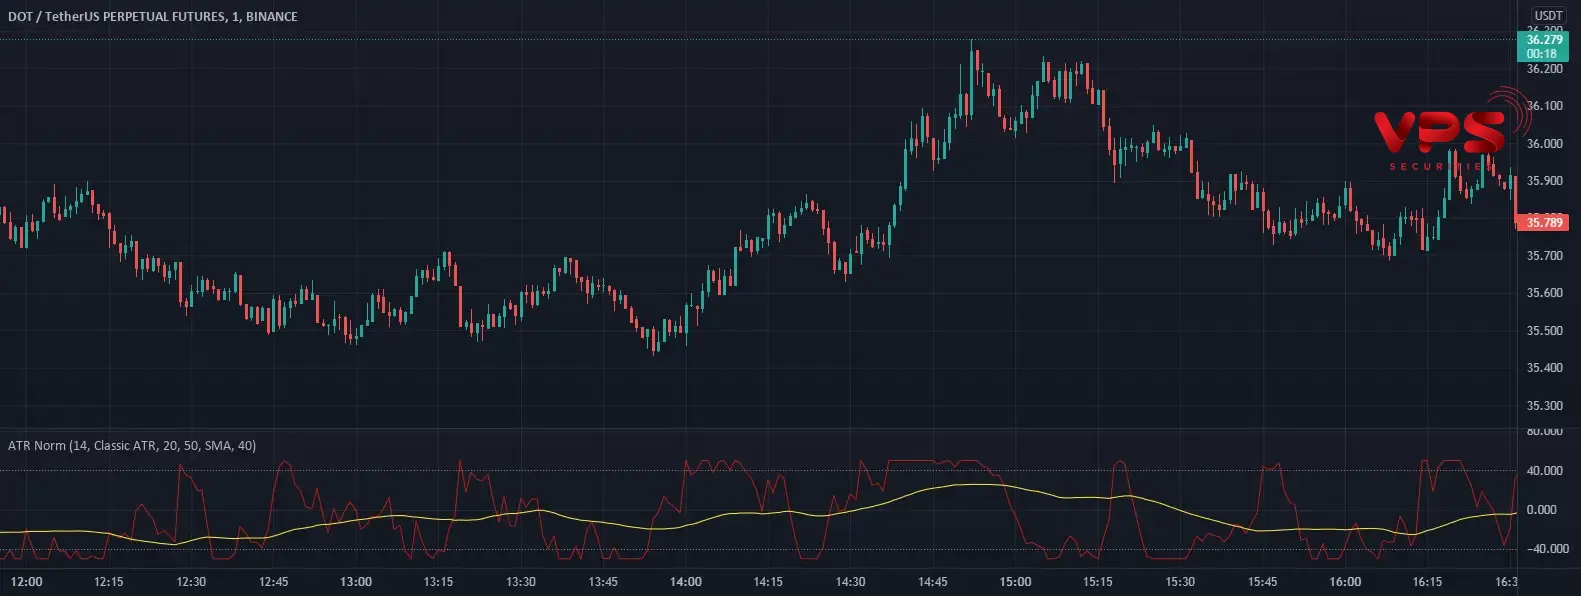Click the 16:15 time axis label
The height and width of the screenshot is (596, 1581).
coord(1427,582)
